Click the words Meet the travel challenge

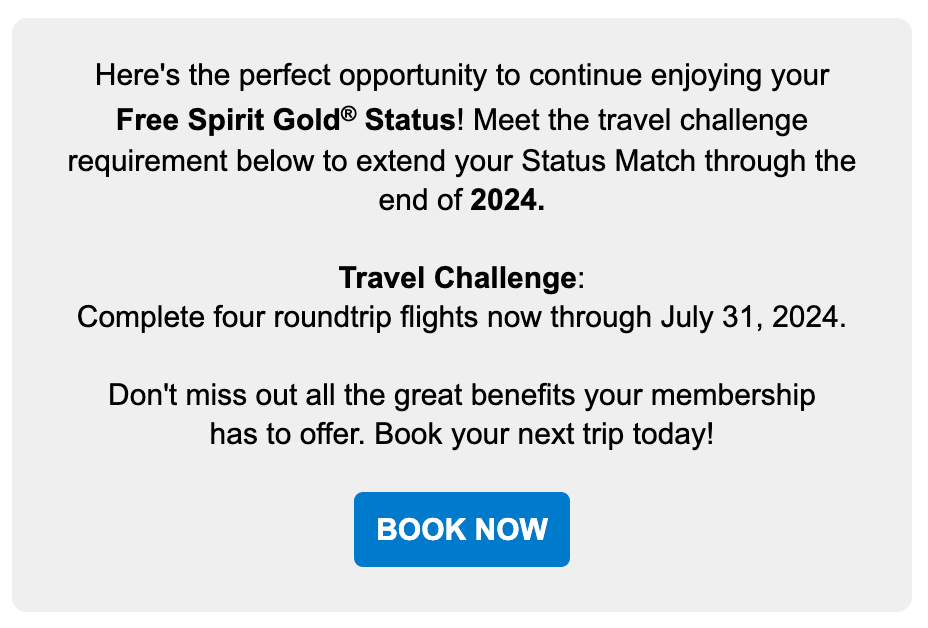click(x=640, y=120)
